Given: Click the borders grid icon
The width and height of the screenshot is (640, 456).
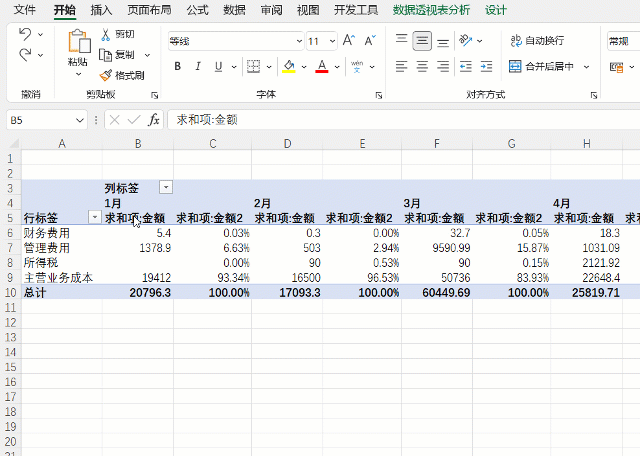Looking at the screenshot, I should [x=253, y=67].
